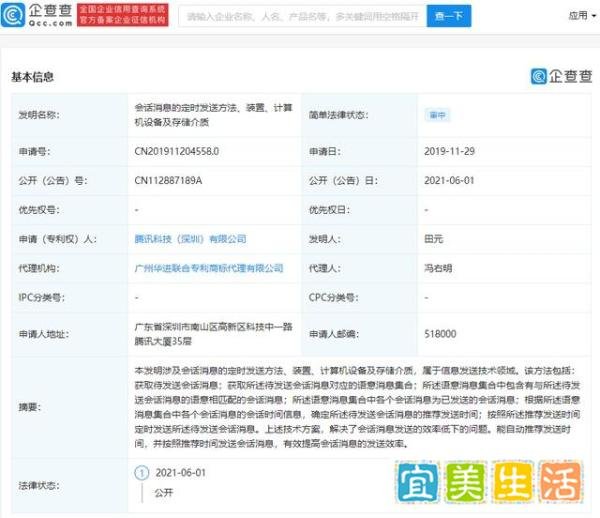Click the invention title text

213,115
